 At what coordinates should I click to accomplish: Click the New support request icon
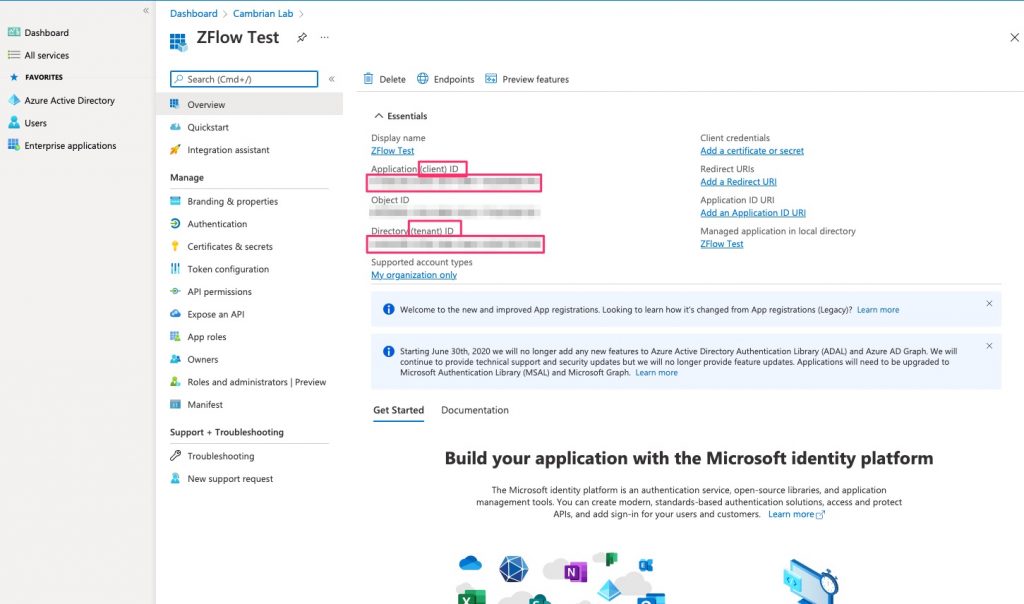pyautogui.click(x=175, y=478)
